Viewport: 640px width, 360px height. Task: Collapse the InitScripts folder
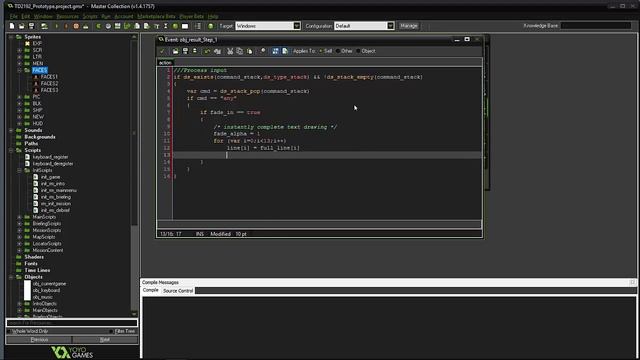pos(19,170)
